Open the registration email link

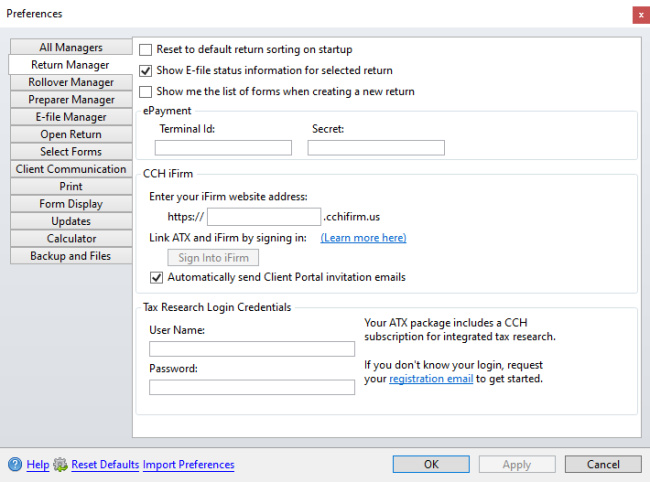tap(431, 379)
